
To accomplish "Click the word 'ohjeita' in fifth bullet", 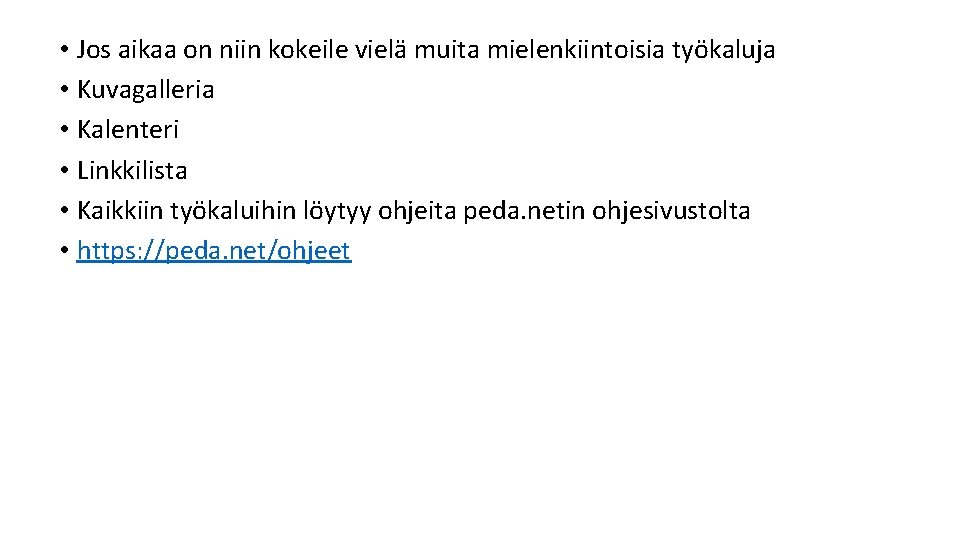I will [x=417, y=212].
